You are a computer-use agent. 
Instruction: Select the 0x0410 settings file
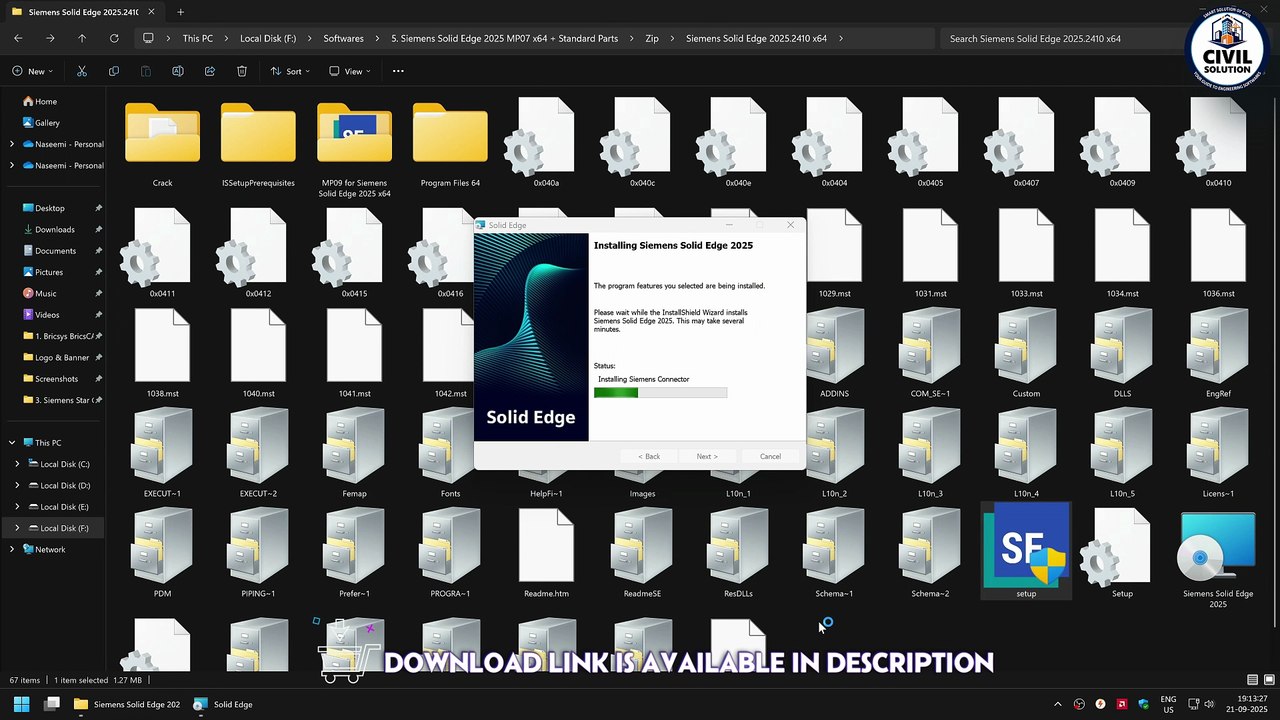(1218, 140)
